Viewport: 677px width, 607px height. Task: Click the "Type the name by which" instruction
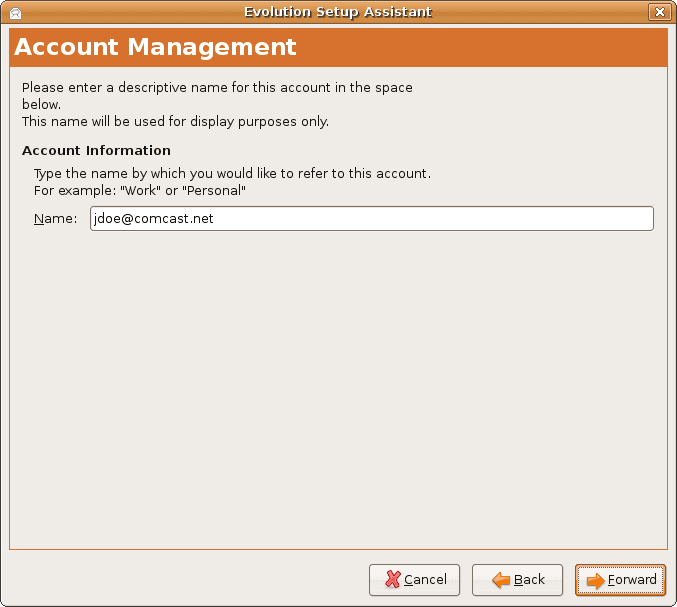coord(232,173)
